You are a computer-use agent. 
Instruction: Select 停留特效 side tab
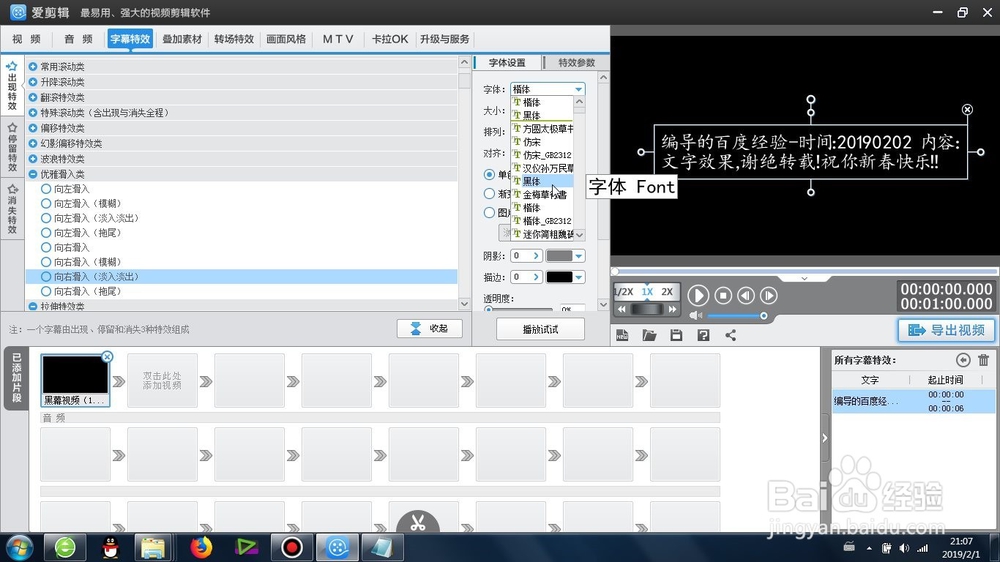[x=11, y=147]
